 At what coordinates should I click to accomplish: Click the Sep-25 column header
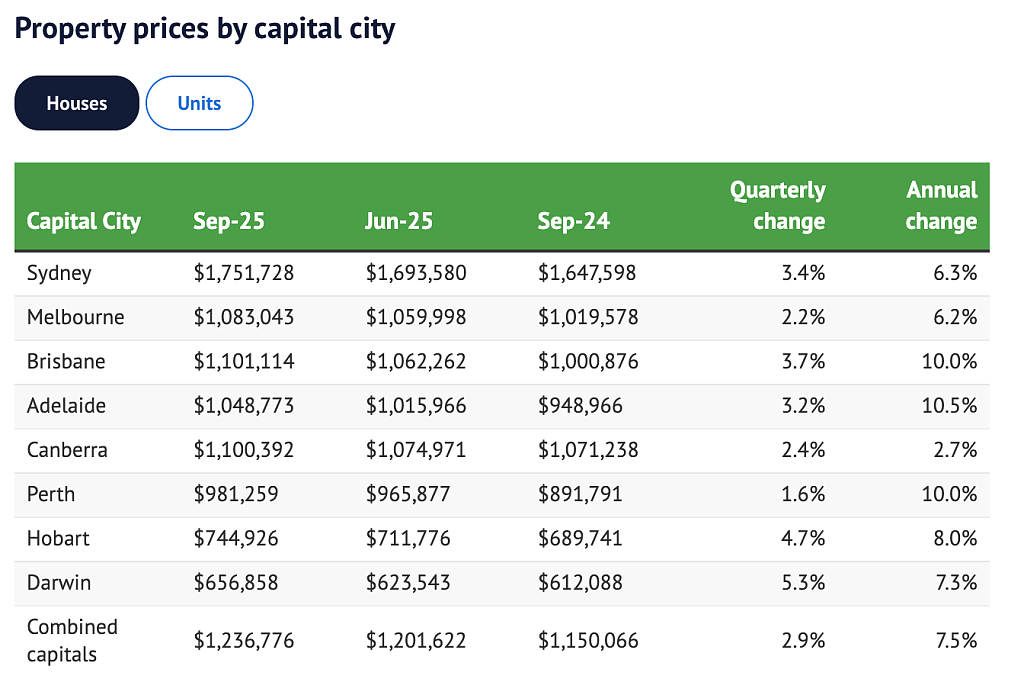tap(229, 221)
